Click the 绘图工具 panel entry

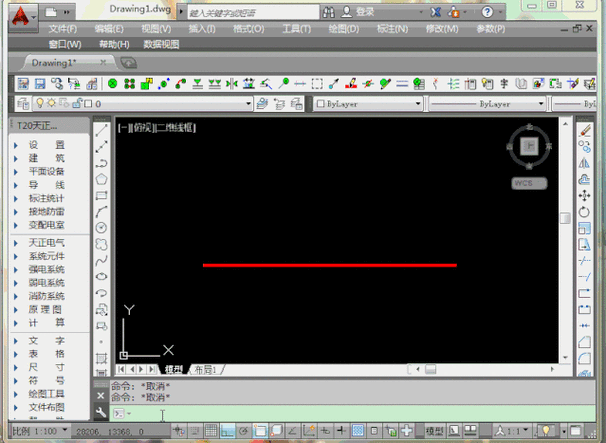[x=46, y=394]
